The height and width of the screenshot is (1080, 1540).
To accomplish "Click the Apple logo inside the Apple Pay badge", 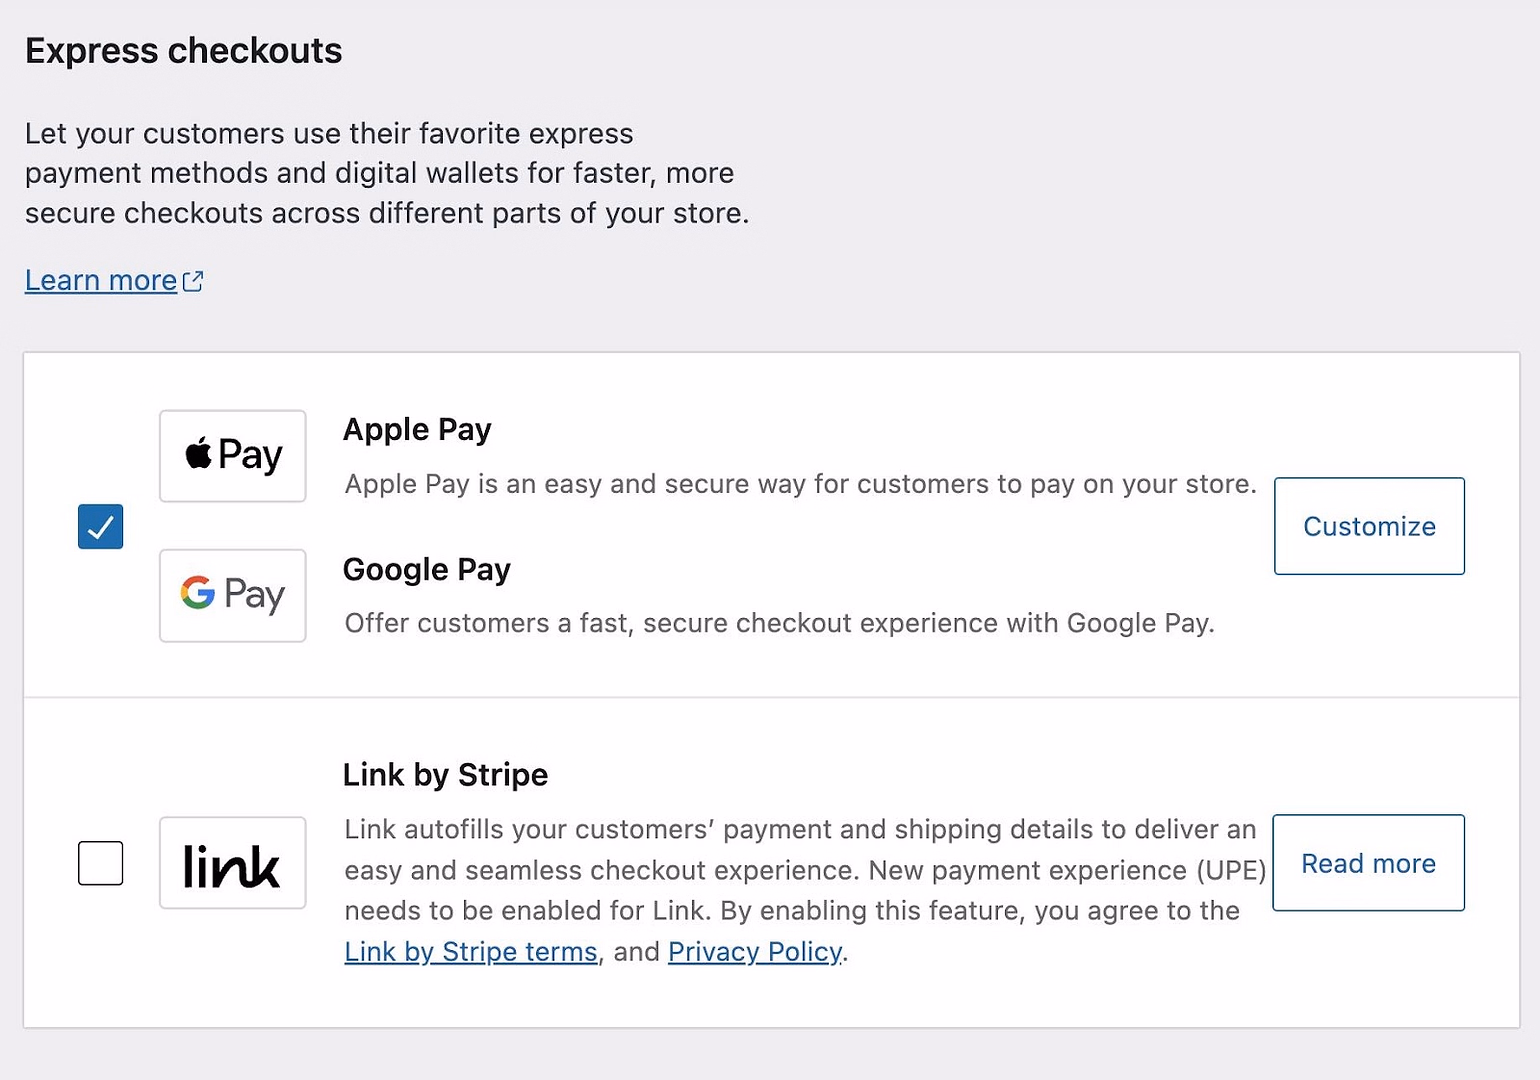I will coord(199,455).
